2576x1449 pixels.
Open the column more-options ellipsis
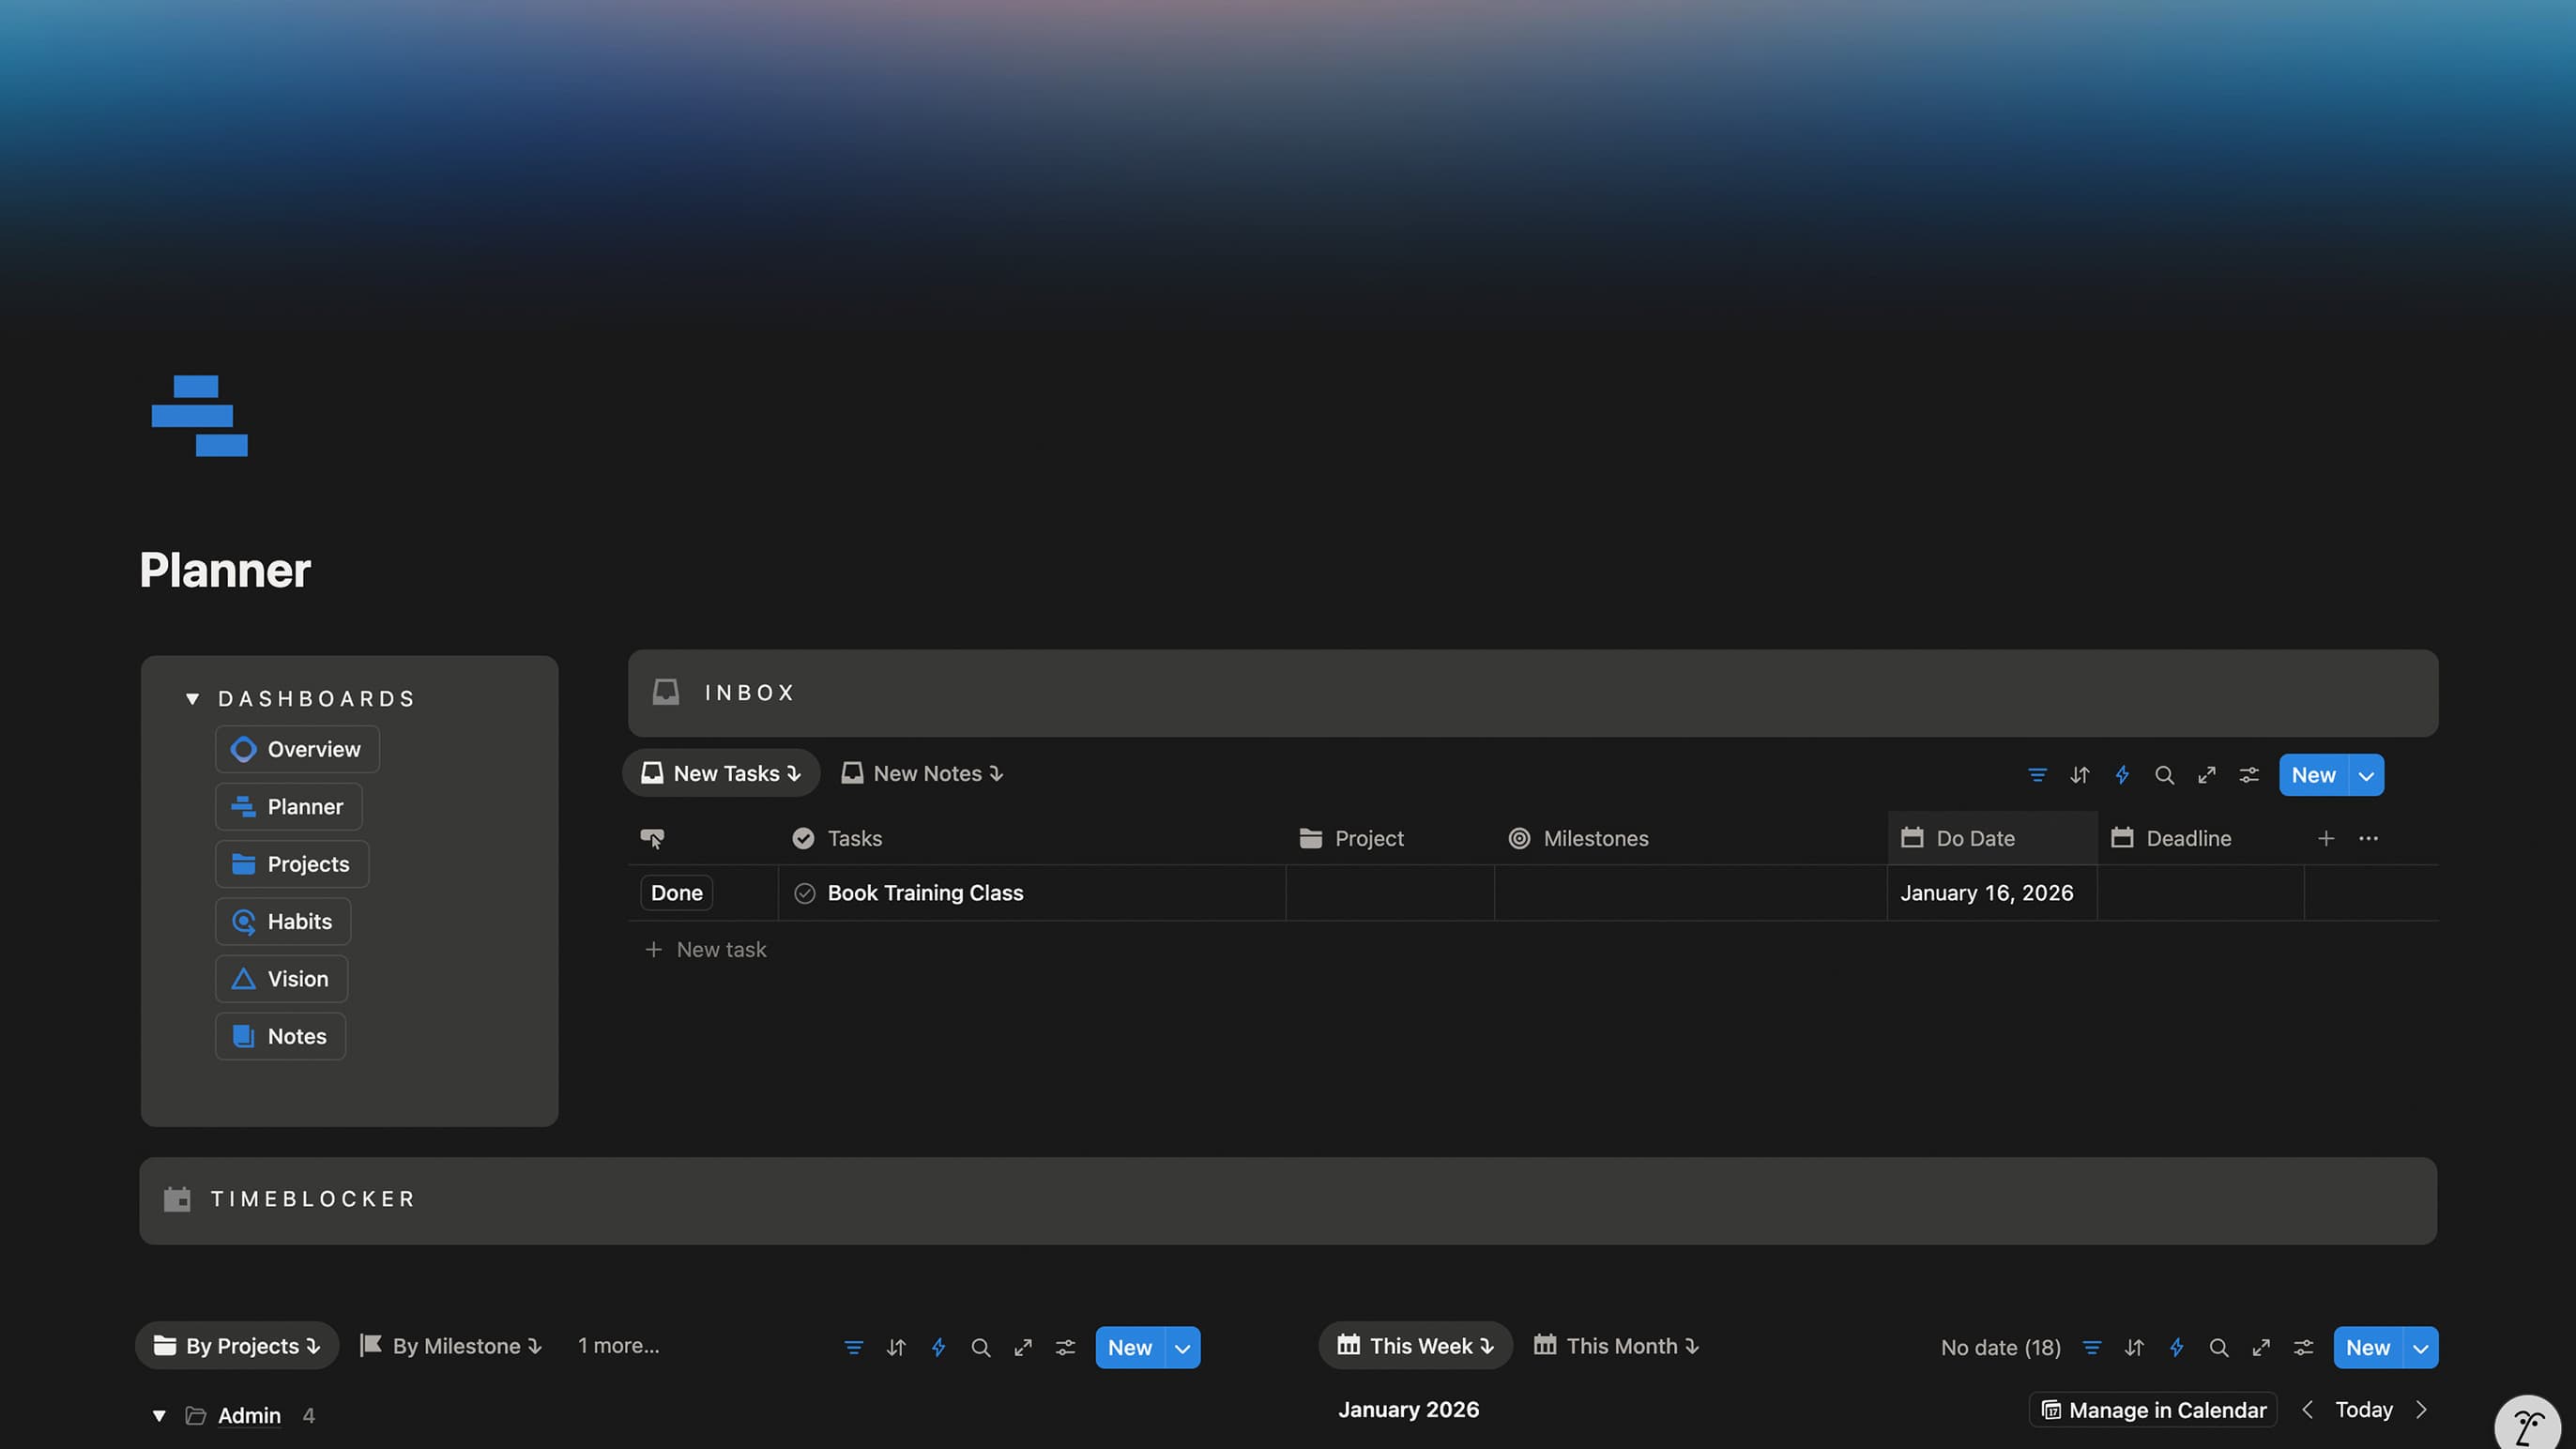click(x=2368, y=838)
